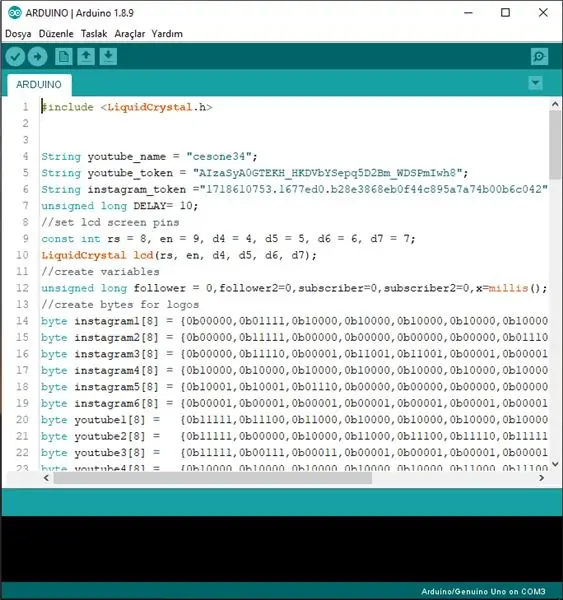Screen dimensions: 563x600
Task: Maximize the Arduino window
Action: coord(506,13)
